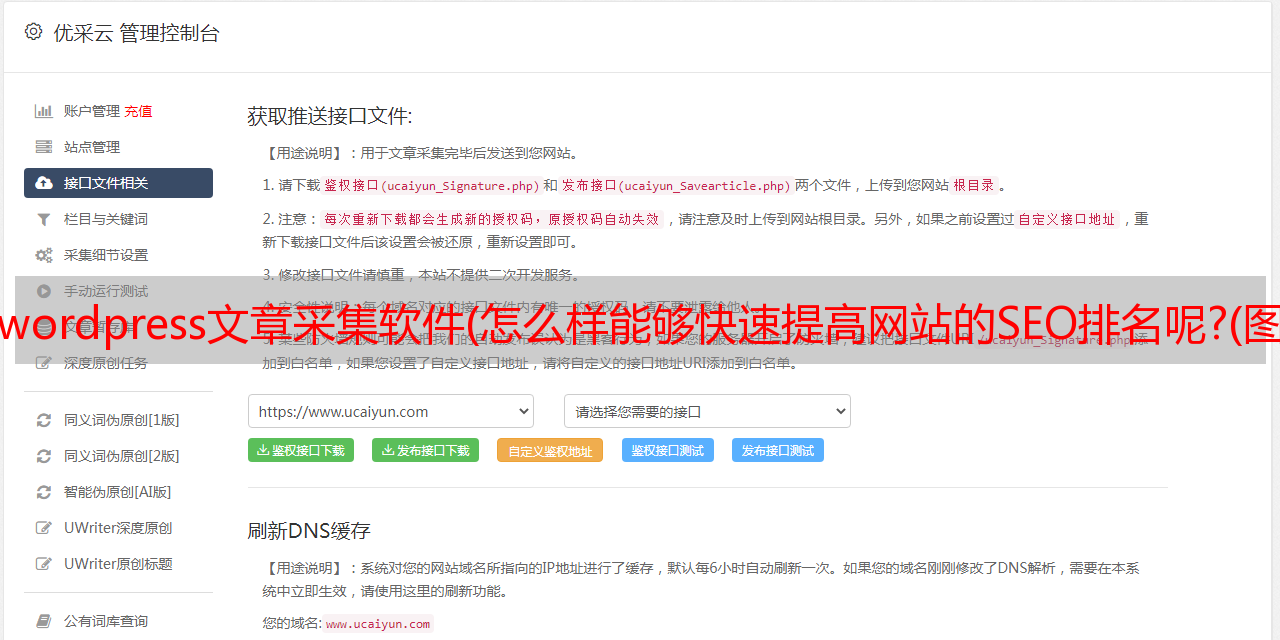This screenshot has height=640, width=1280.
Task: Click the refresh icon for 智能伪原创[AI版]
Action: point(44,492)
